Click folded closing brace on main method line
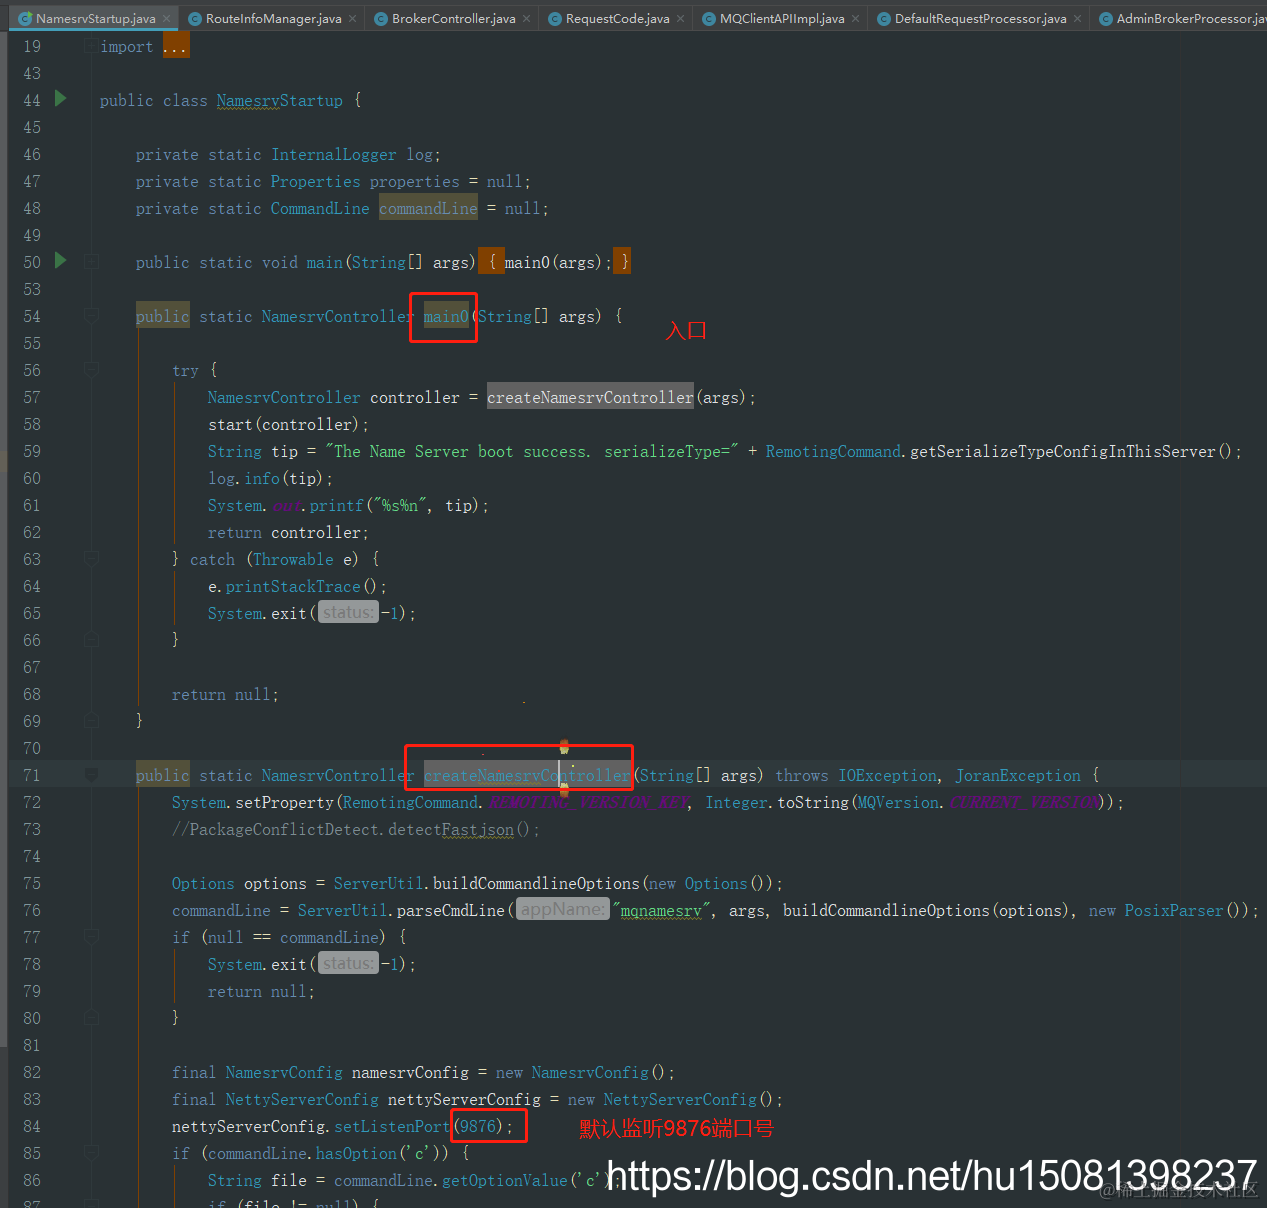The image size is (1267, 1208). tap(622, 262)
